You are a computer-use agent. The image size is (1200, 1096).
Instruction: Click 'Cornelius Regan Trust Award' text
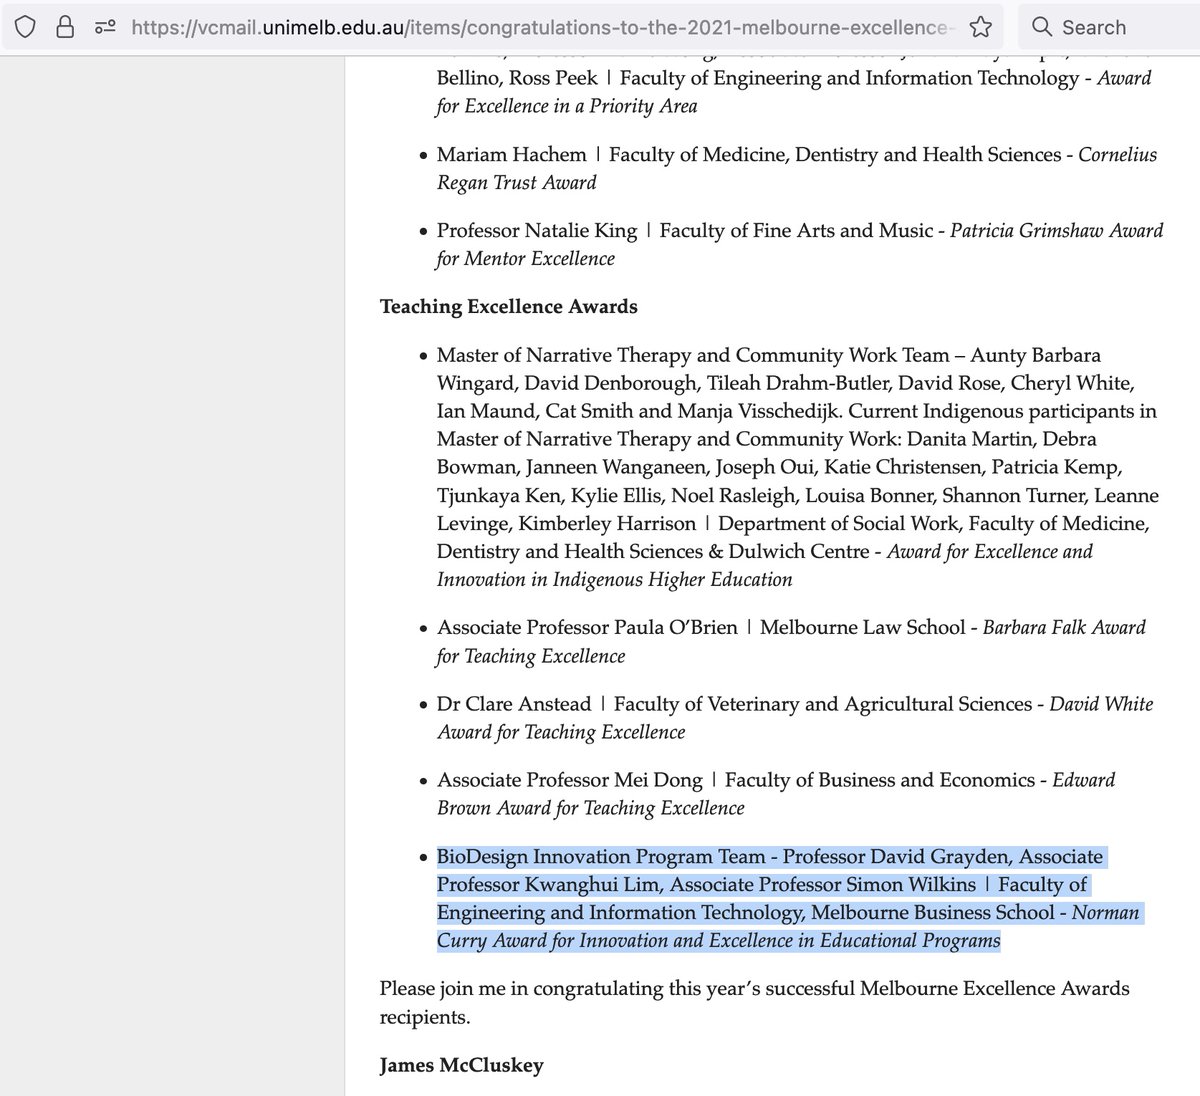pyautogui.click(x=797, y=169)
